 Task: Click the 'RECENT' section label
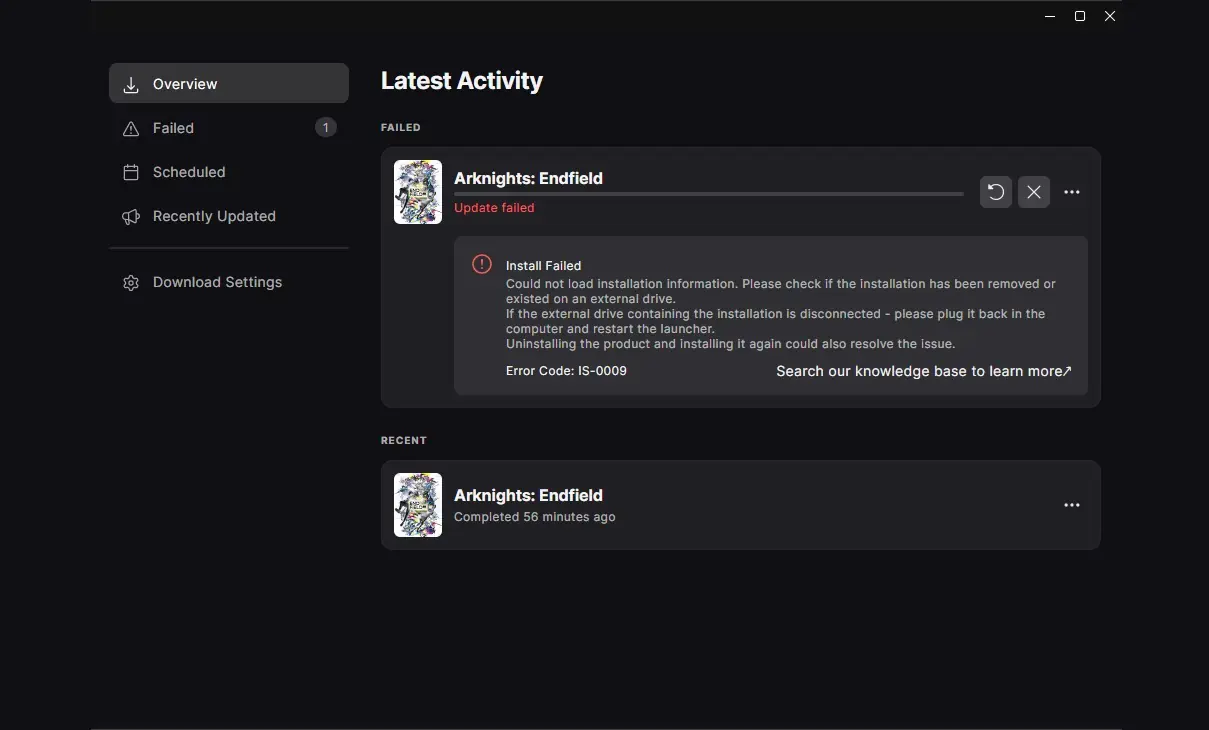[x=404, y=441]
